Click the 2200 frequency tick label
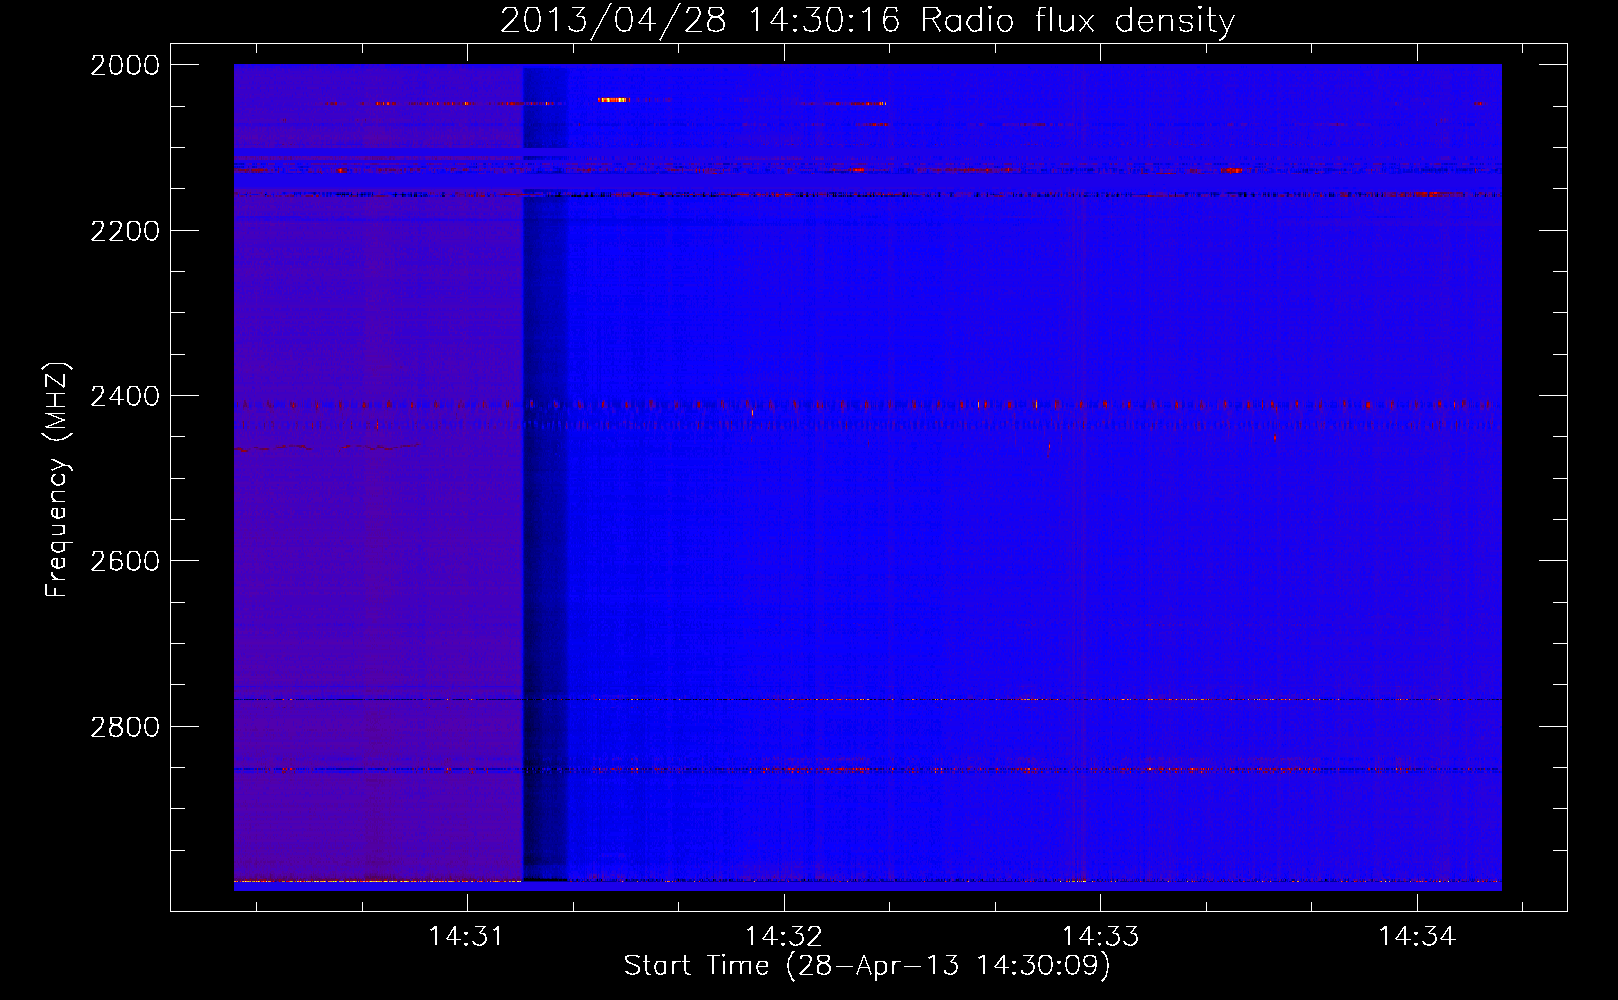 [x=124, y=231]
